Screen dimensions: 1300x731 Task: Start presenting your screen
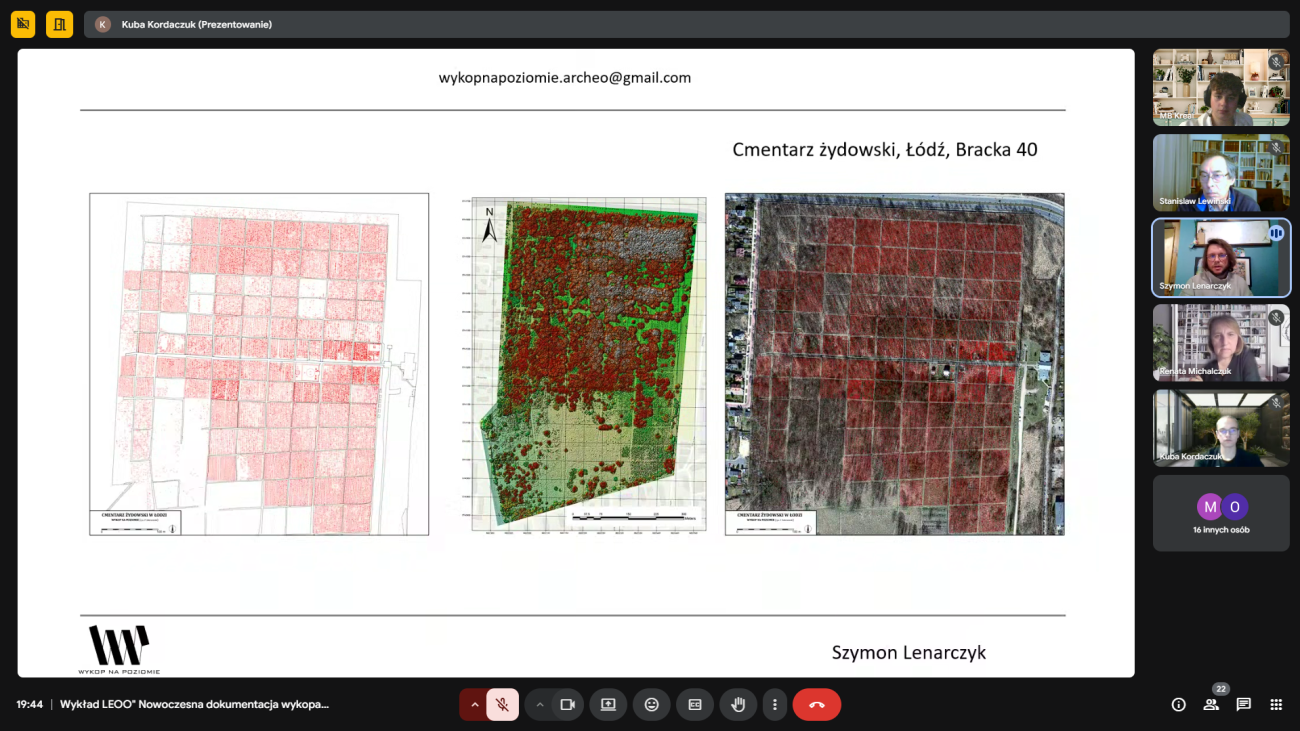pyautogui.click(x=608, y=704)
